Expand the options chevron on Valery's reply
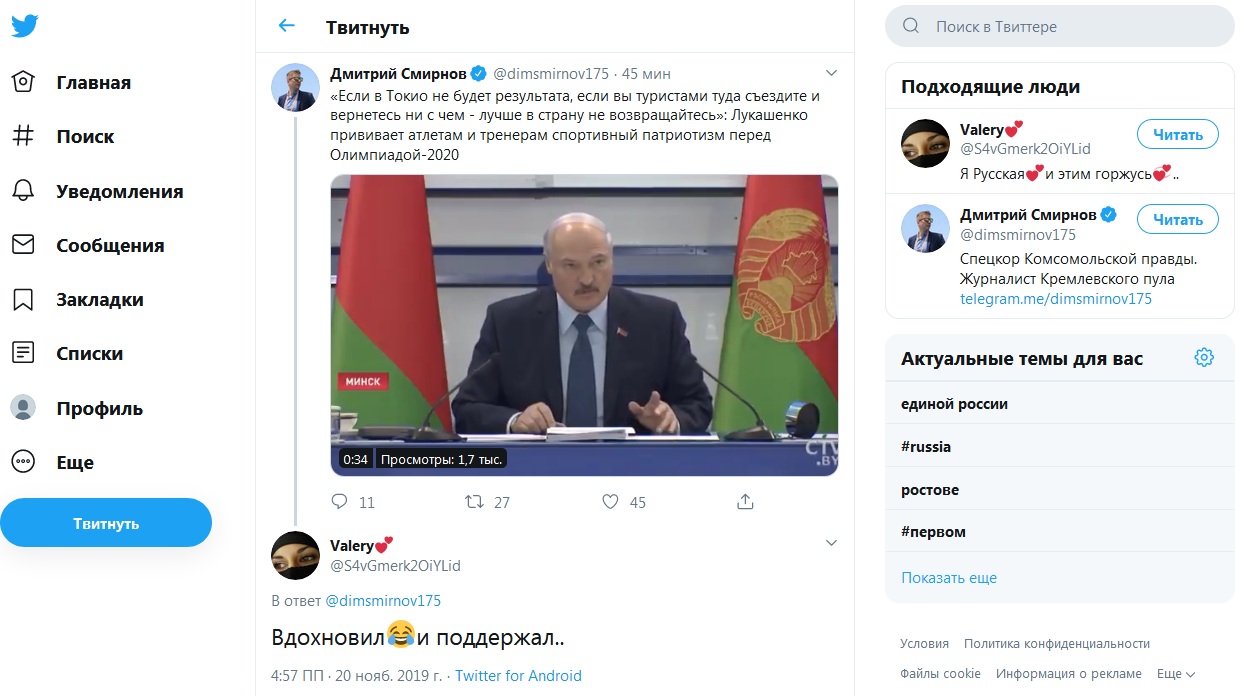Viewport: 1244px width, 696px height. click(830, 543)
